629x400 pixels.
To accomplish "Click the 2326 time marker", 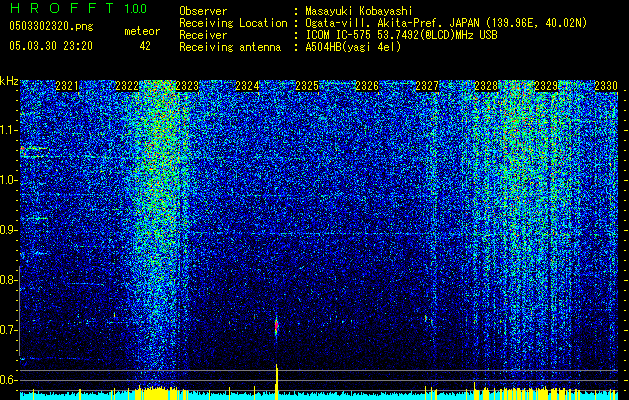I will tap(367, 86).
